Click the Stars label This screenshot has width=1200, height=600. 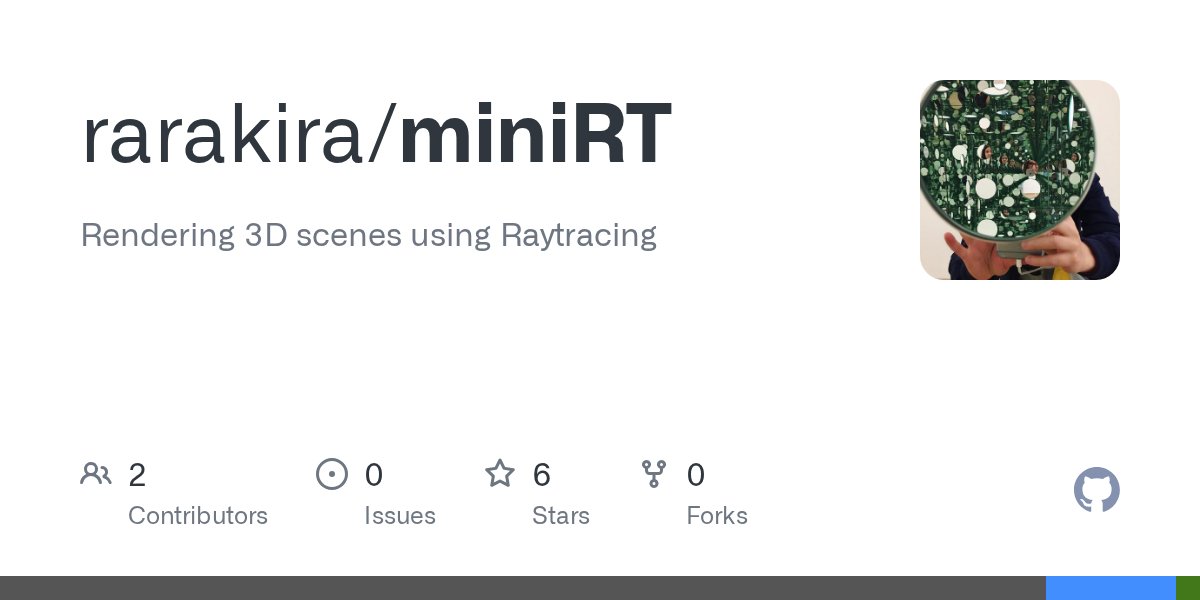561,516
